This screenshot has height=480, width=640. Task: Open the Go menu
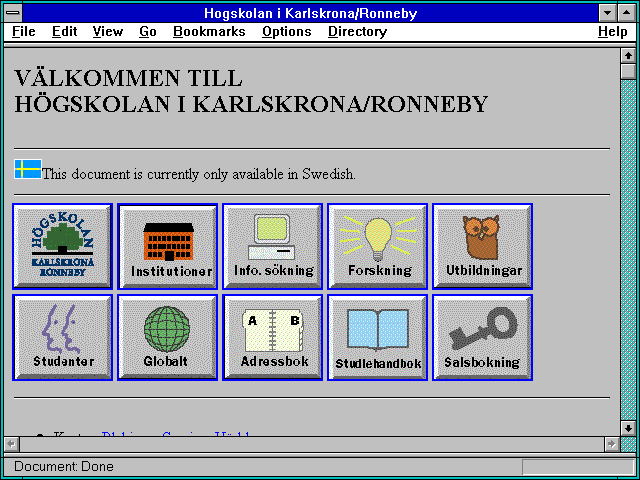[x=148, y=32]
